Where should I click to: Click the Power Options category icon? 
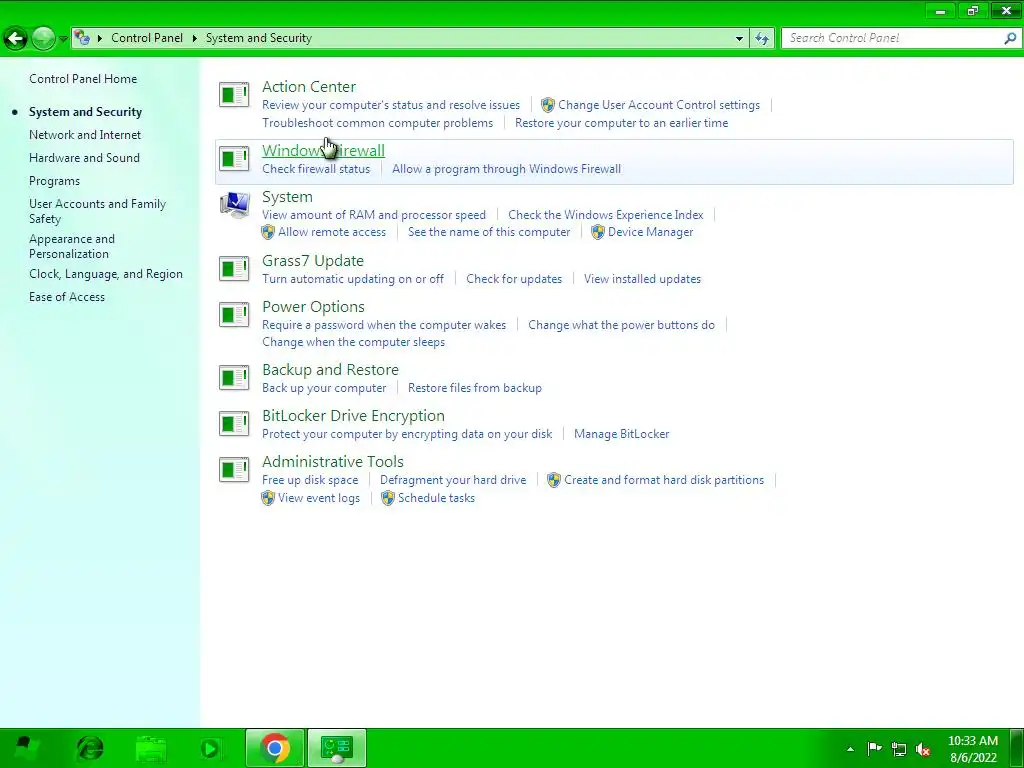[x=234, y=315]
